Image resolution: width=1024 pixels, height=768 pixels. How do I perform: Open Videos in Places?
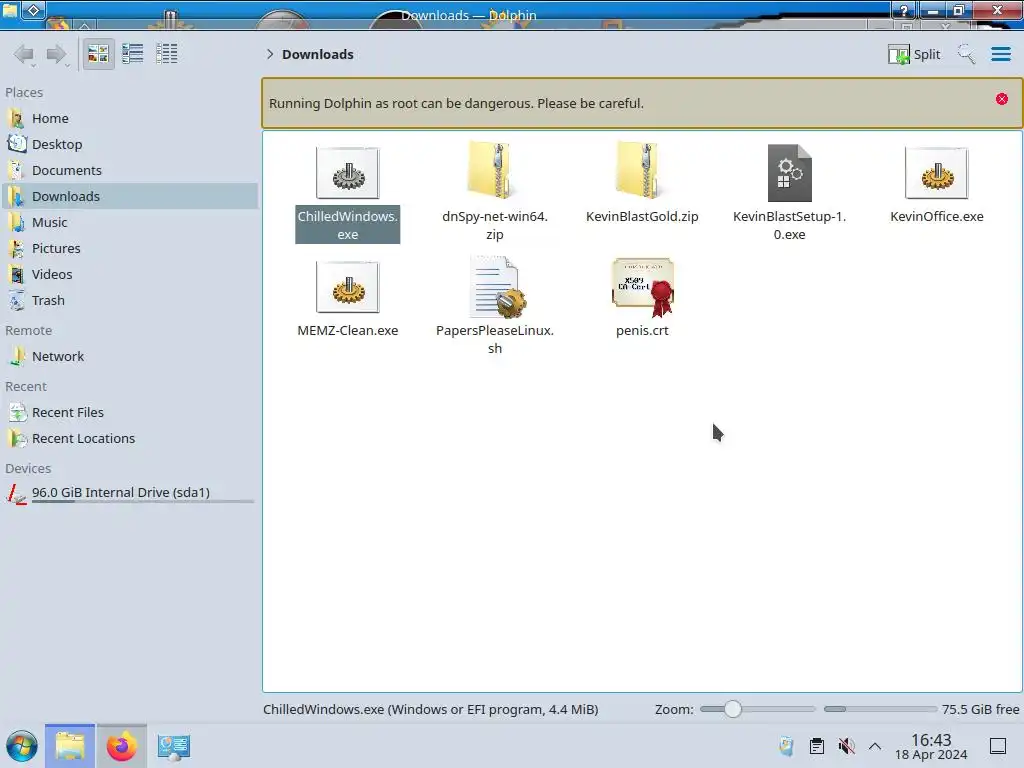130,275
